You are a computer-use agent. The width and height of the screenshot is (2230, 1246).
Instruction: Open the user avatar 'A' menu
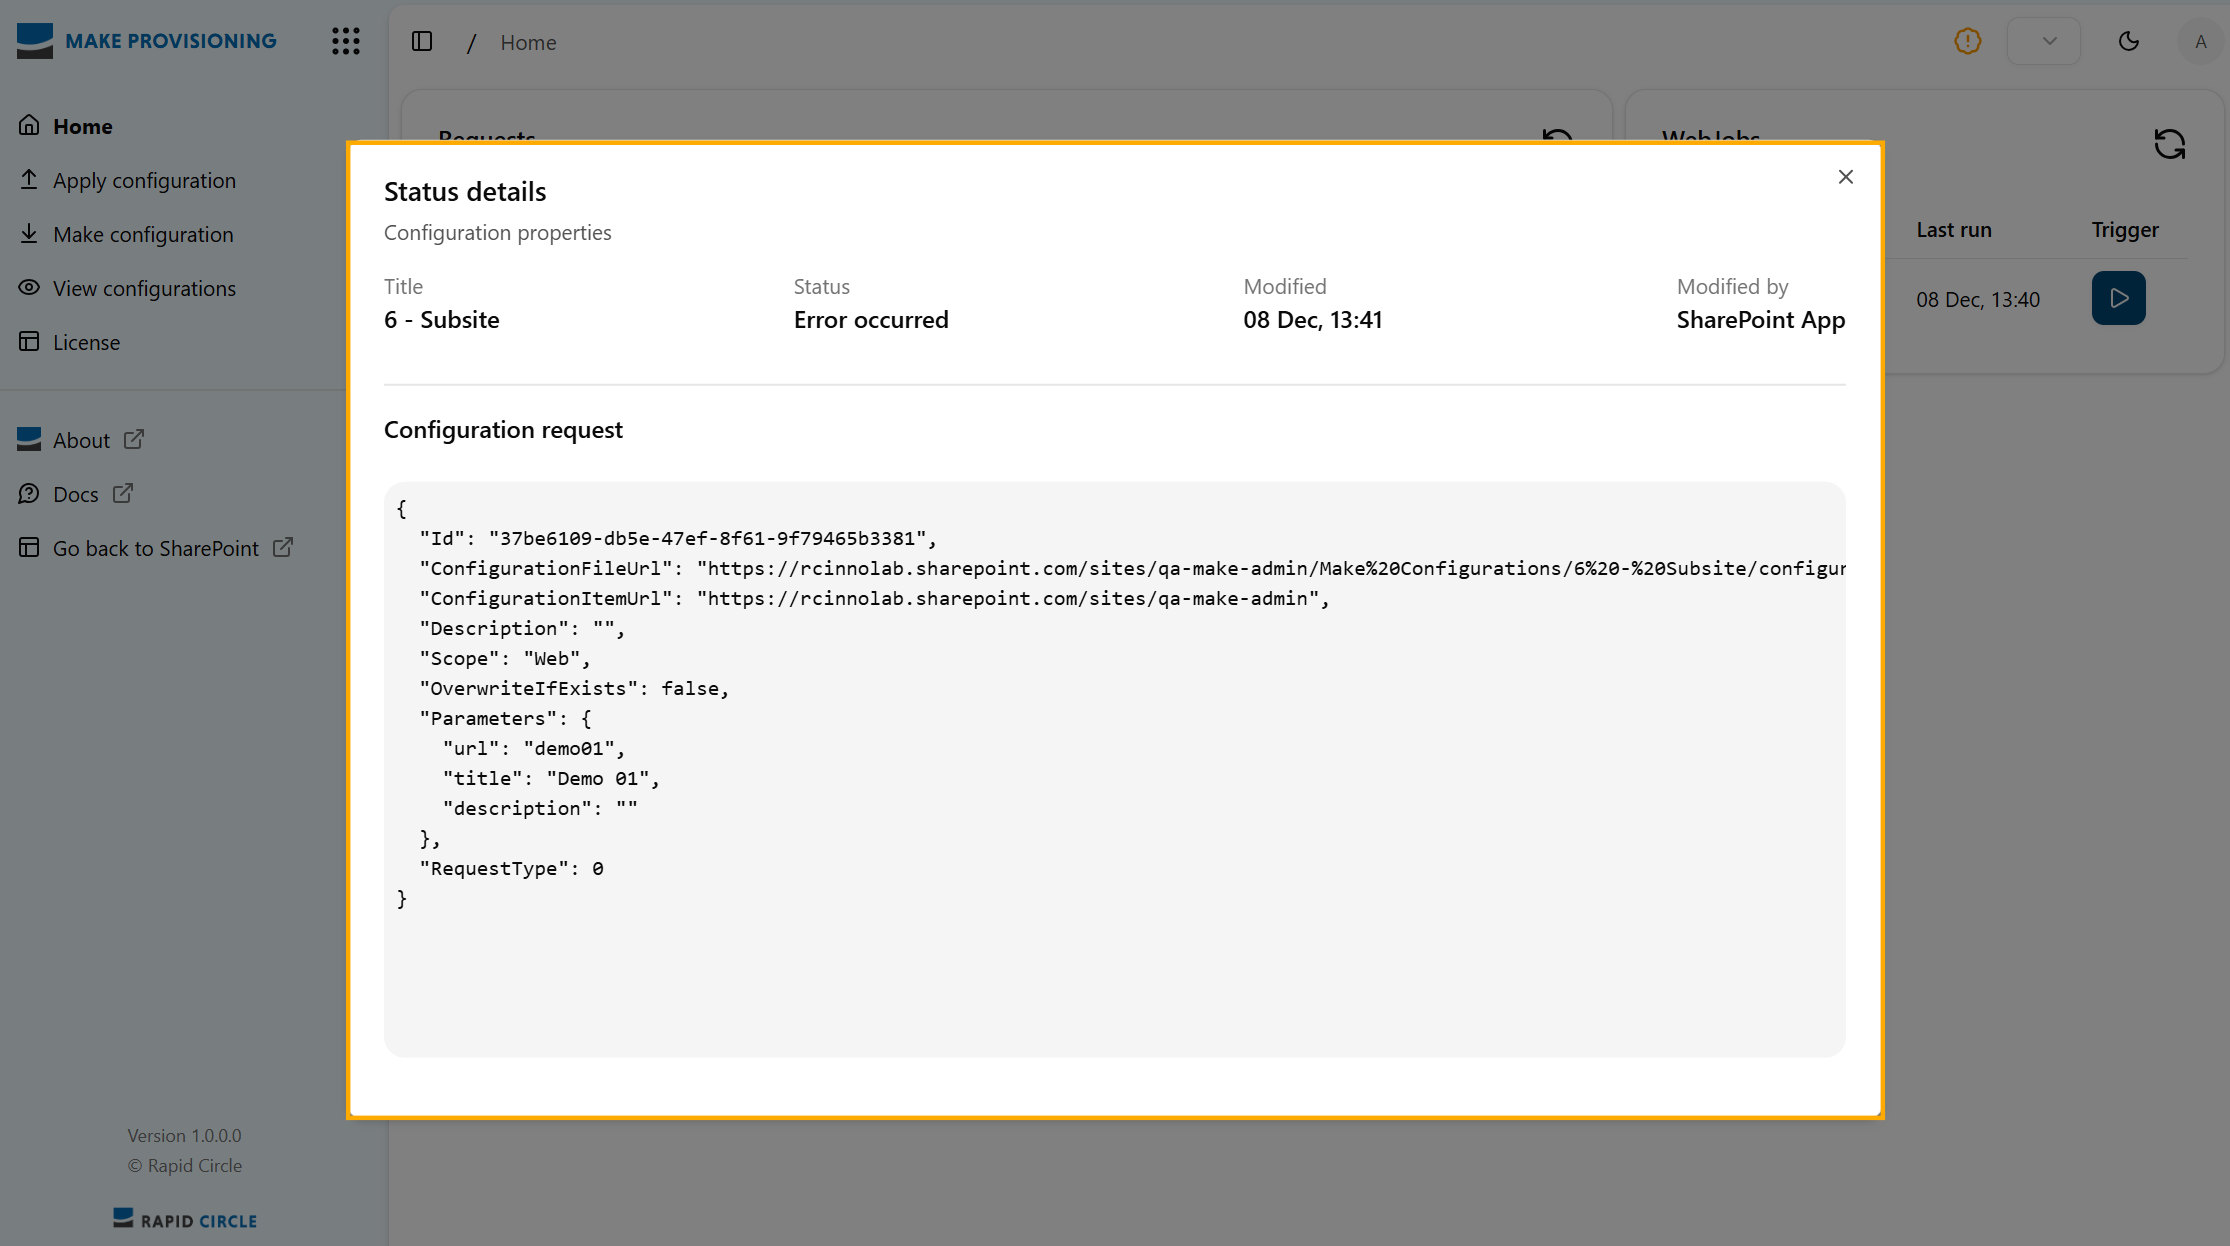click(x=2199, y=42)
